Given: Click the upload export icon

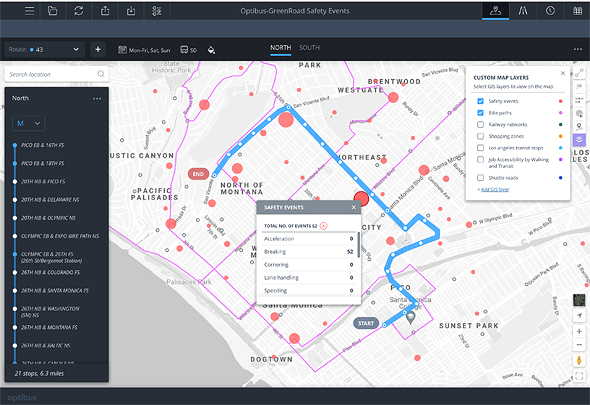Looking at the screenshot, I should pyautogui.click(x=105, y=11).
